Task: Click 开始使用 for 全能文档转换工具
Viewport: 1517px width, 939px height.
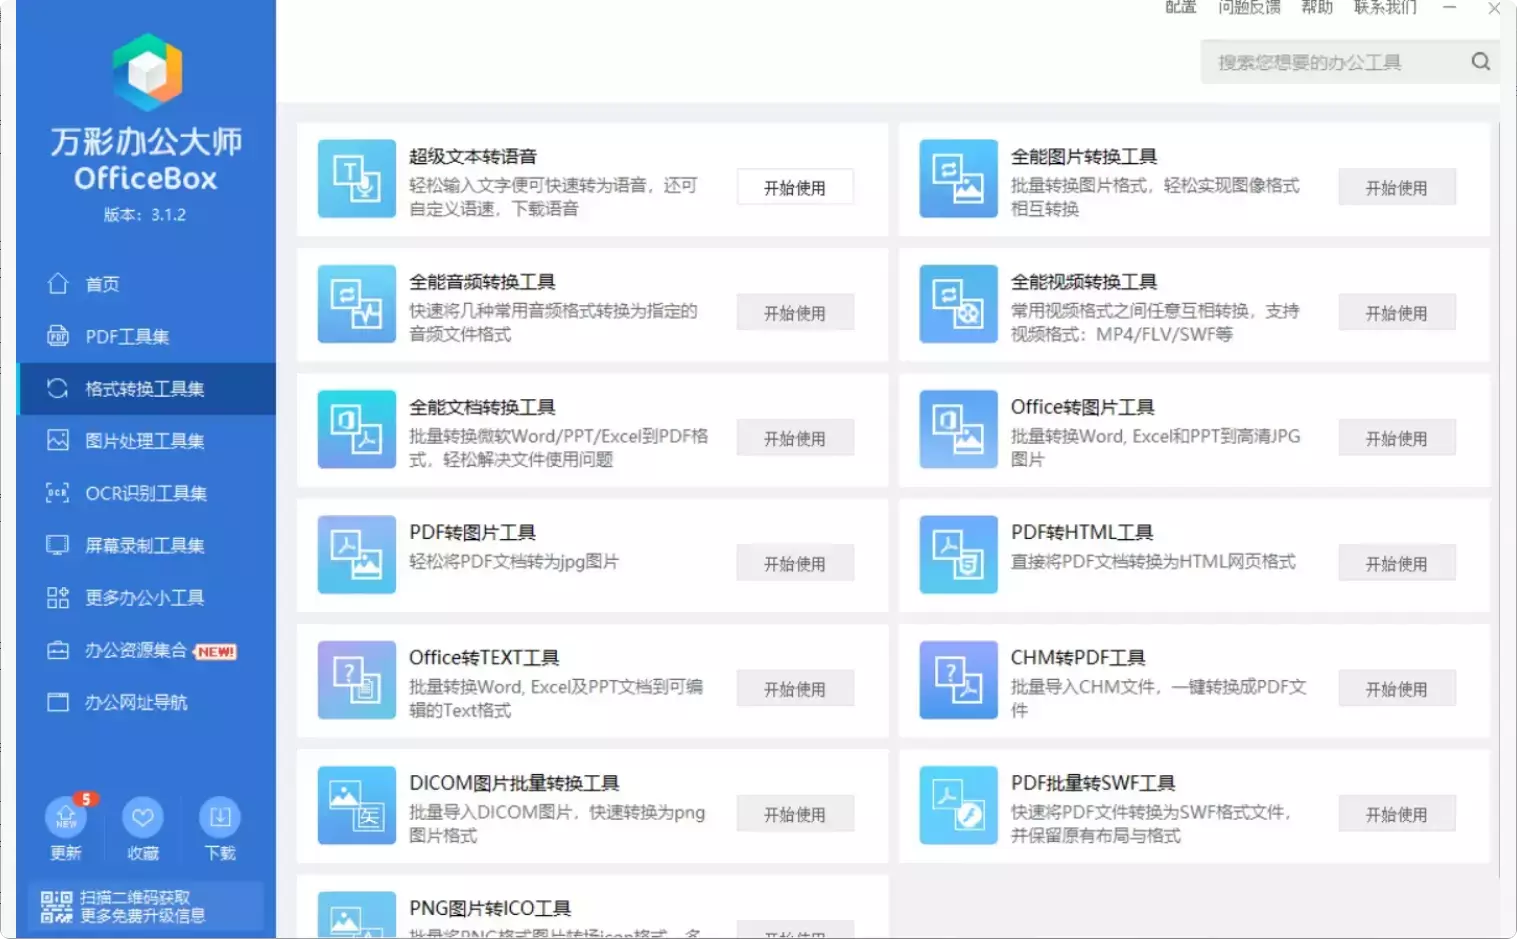Action: click(x=795, y=437)
